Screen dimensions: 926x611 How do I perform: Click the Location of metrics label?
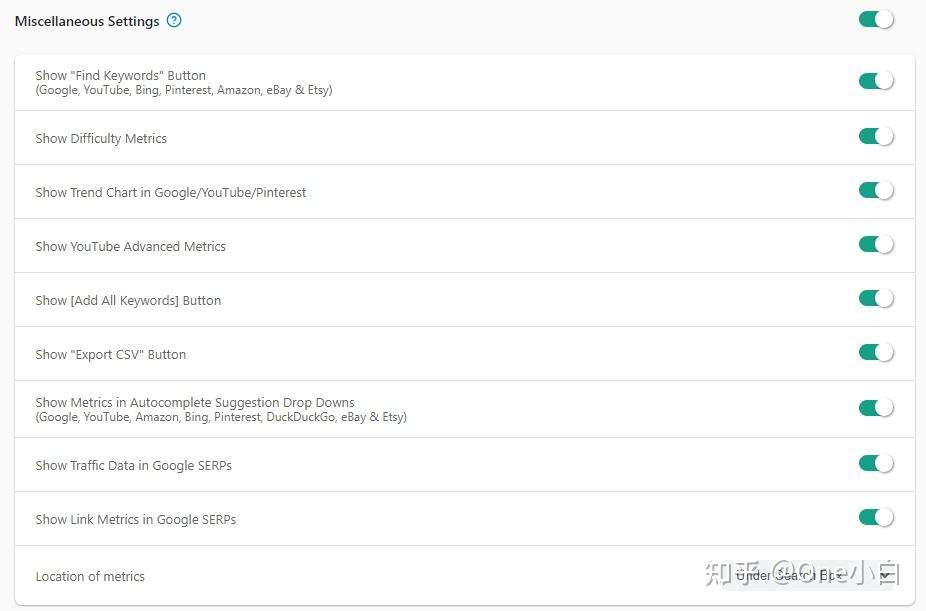click(x=90, y=577)
